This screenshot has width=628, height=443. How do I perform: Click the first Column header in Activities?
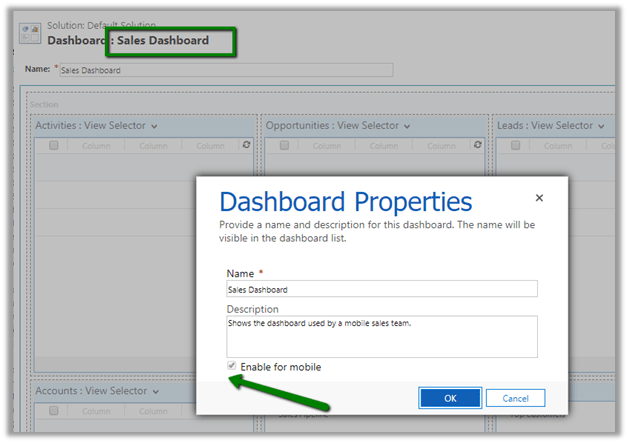click(x=97, y=146)
